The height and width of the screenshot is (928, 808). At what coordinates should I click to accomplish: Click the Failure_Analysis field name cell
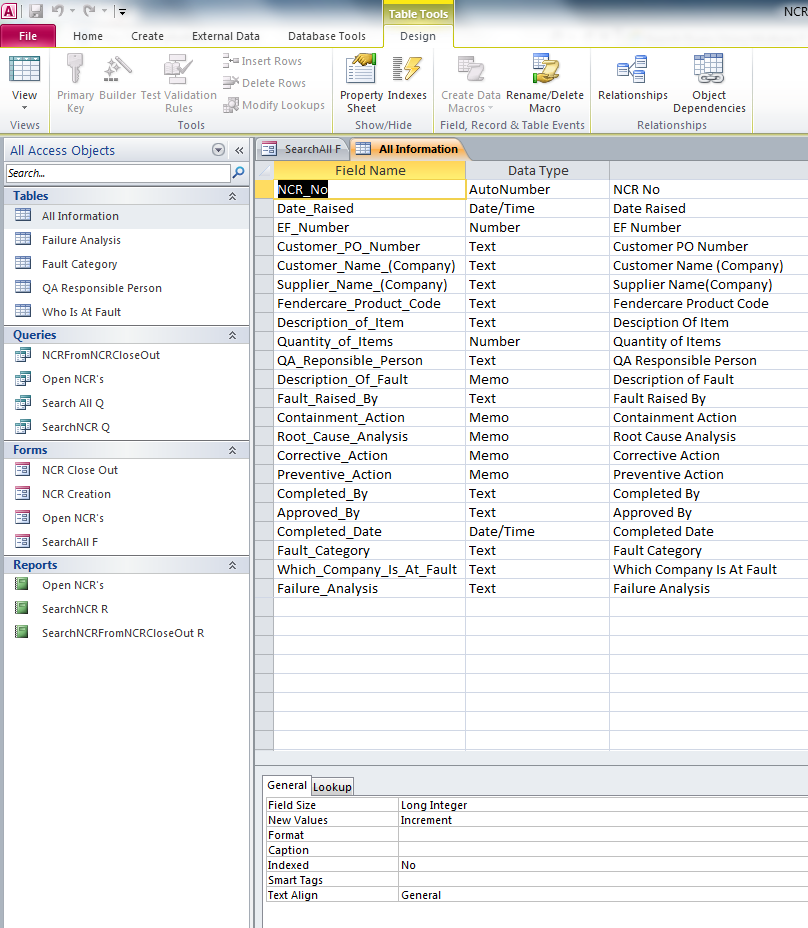click(369, 588)
